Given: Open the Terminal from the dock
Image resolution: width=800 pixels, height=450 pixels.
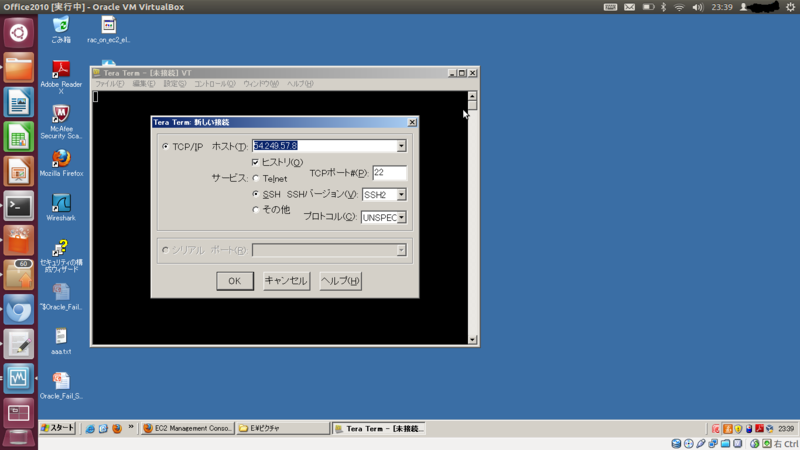Looking at the screenshot, I should coord(18,206).
